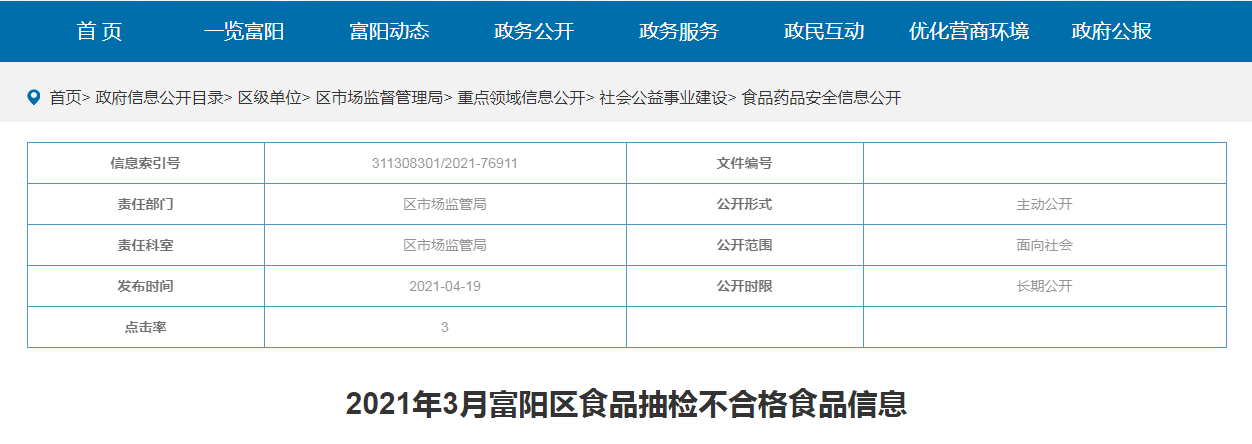Screen dimensions: 1252x444
Task: Click the 面向社会 value cell
Action: click(1045, 245)
